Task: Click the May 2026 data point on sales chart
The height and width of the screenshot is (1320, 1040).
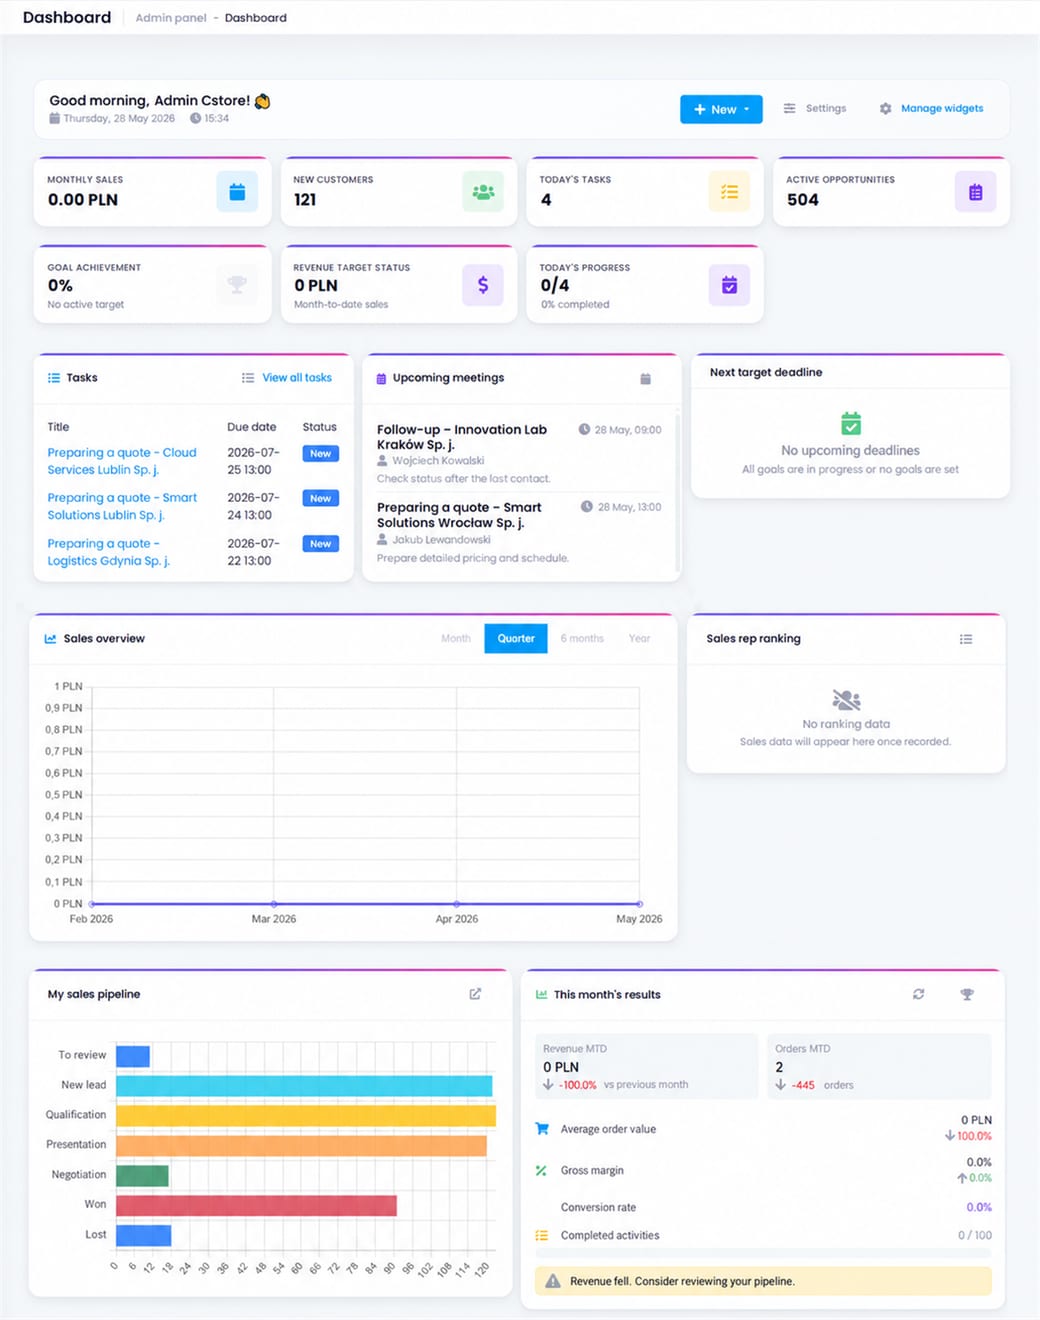Action: coord(640,904)
